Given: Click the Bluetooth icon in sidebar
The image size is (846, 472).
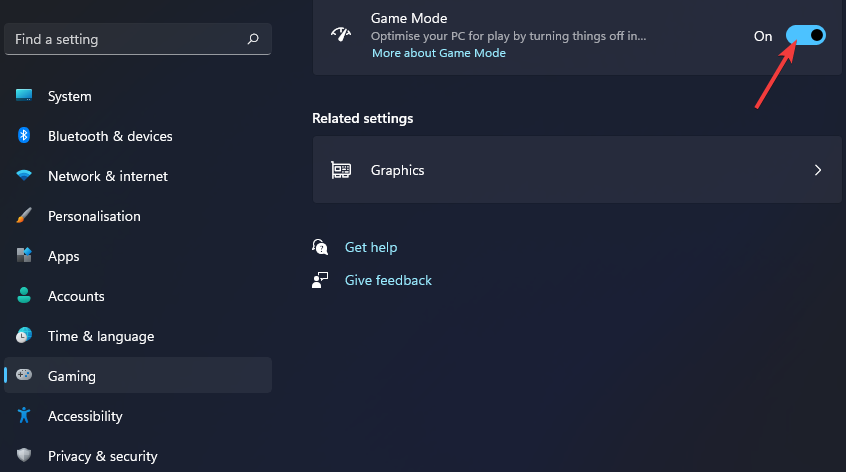Looking at the screenshot, I should pyautogui.click(x=24, y=135).
